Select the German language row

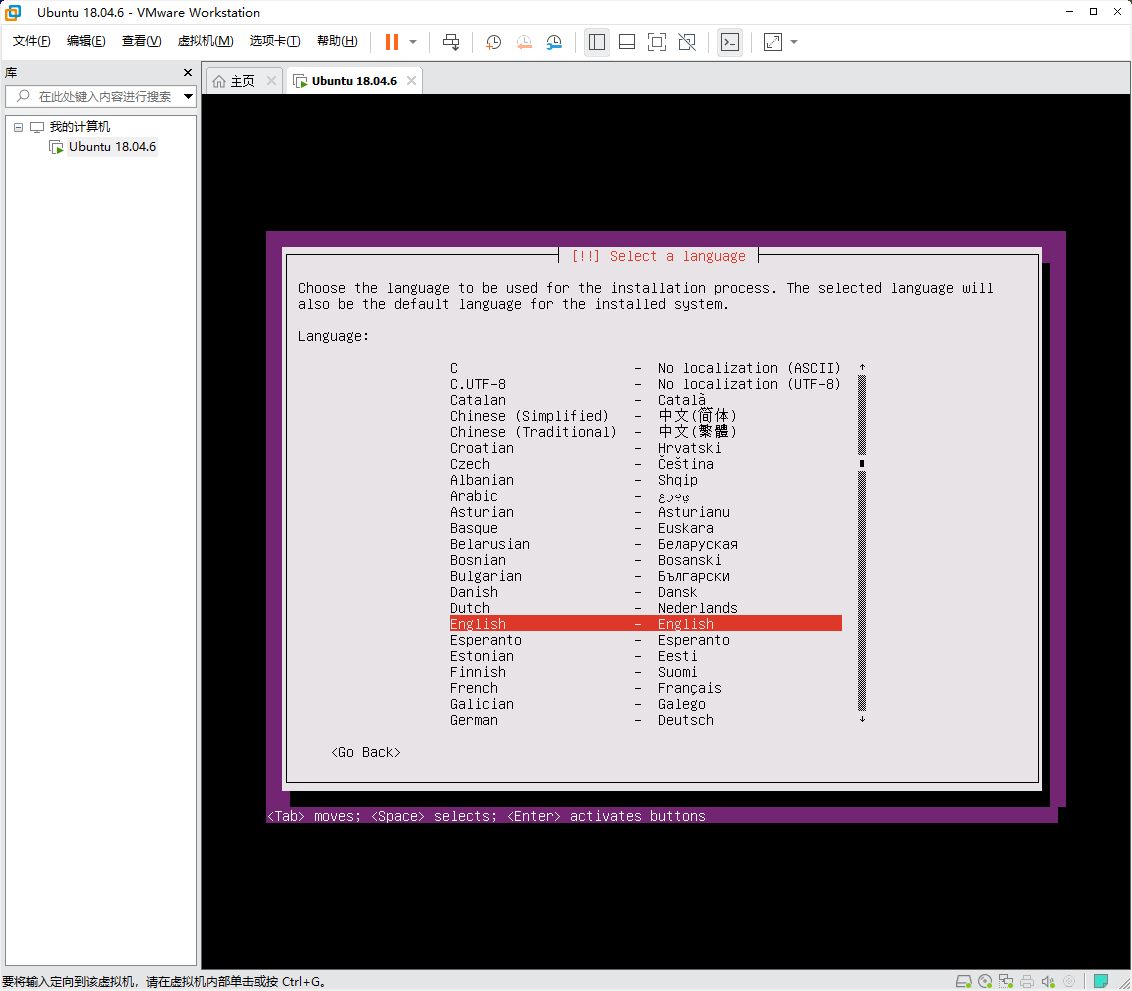(x=645, y=720)
